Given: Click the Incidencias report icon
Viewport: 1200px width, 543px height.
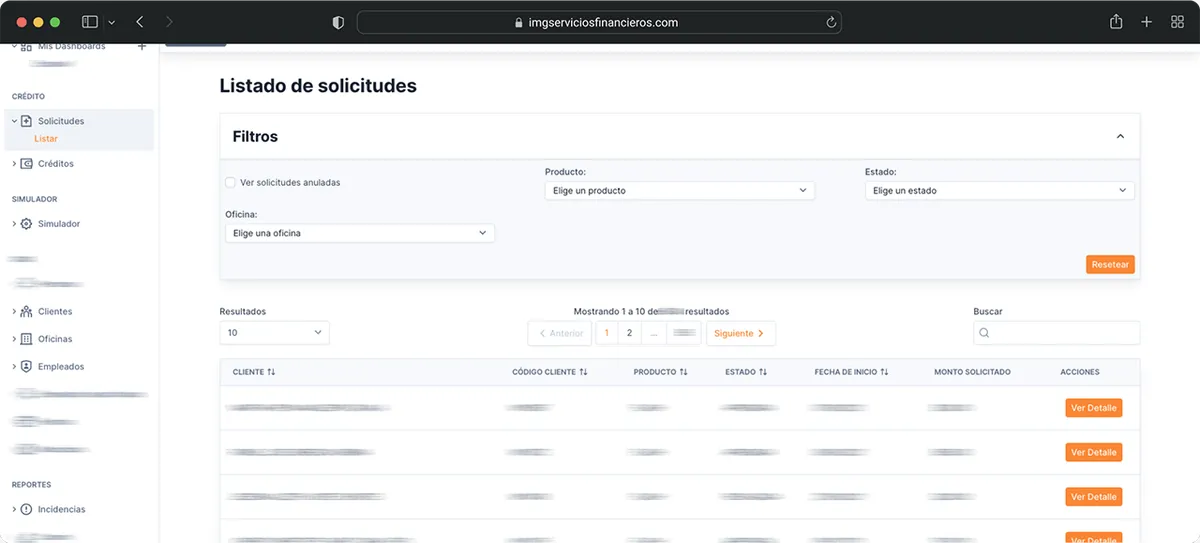Looking at the screenshot, I should pyautogui.click(x=27, y=510).
